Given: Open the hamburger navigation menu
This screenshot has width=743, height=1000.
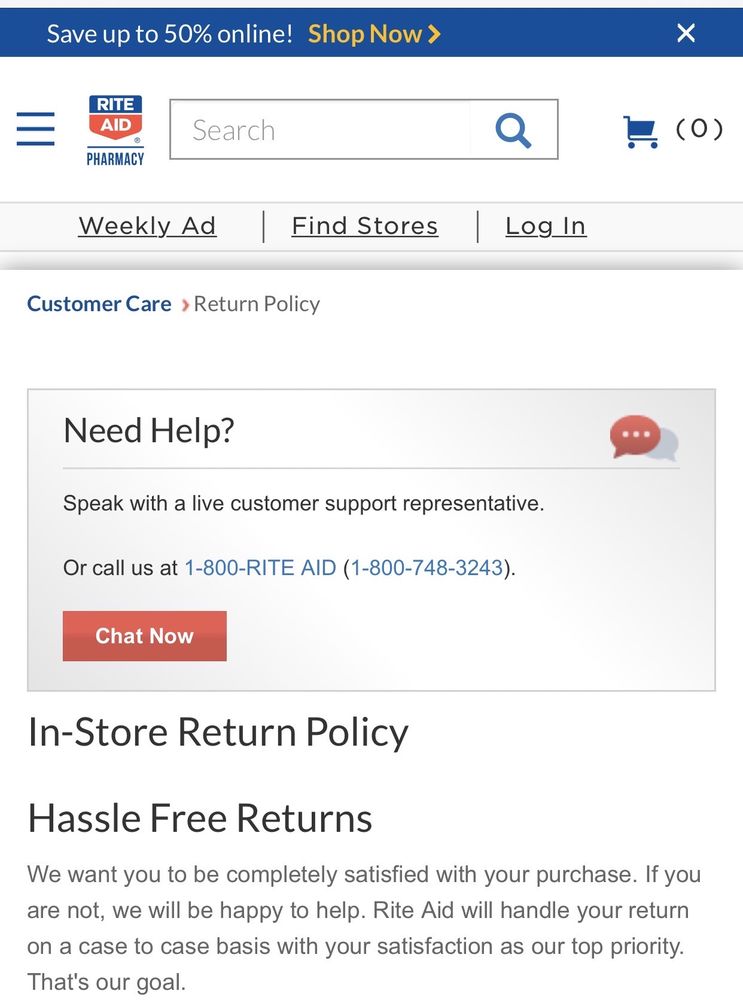Looking at the screenshot, I should [x=36, y=129].
